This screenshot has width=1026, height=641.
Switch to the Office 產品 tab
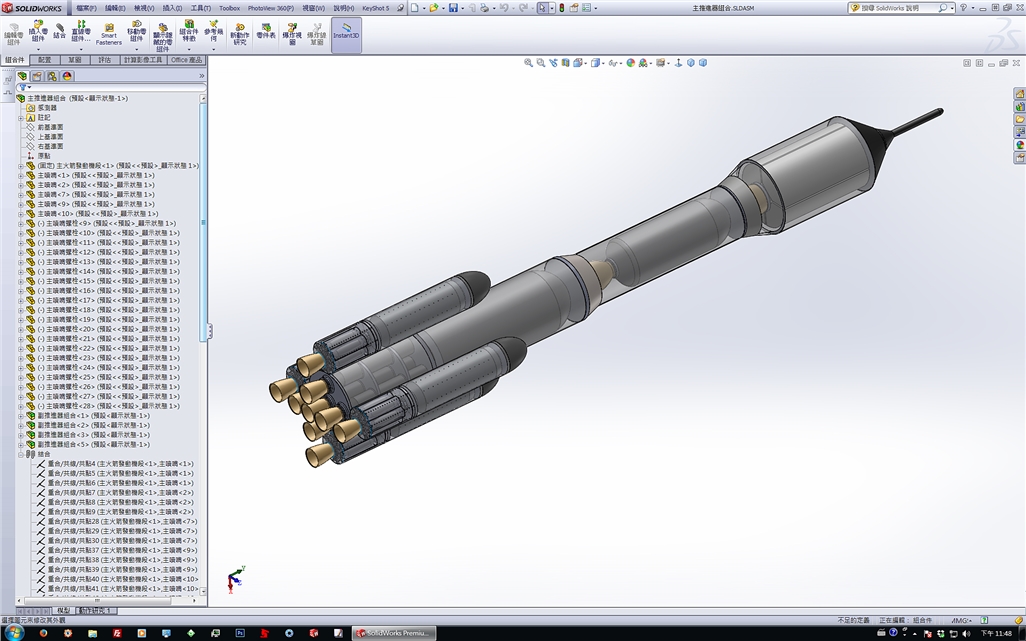[186, 60]
